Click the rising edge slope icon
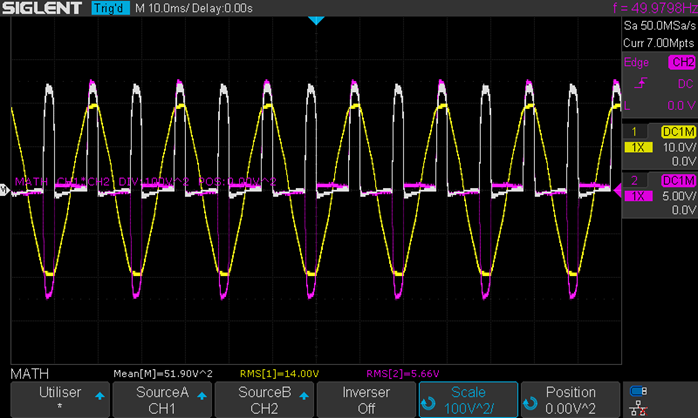The image size is (699, 419). 641,83
